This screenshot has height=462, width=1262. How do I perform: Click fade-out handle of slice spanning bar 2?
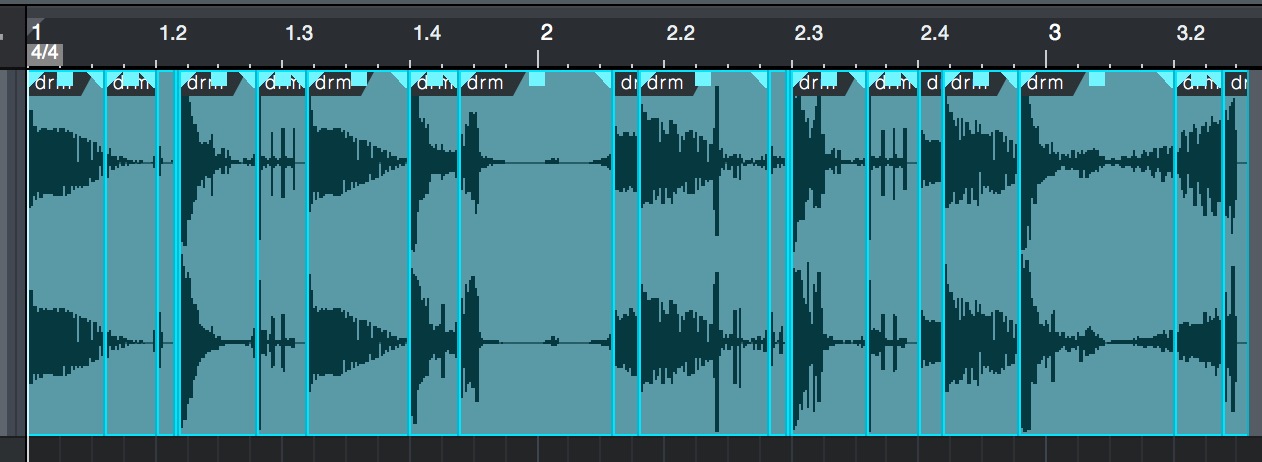click(604, 78)
